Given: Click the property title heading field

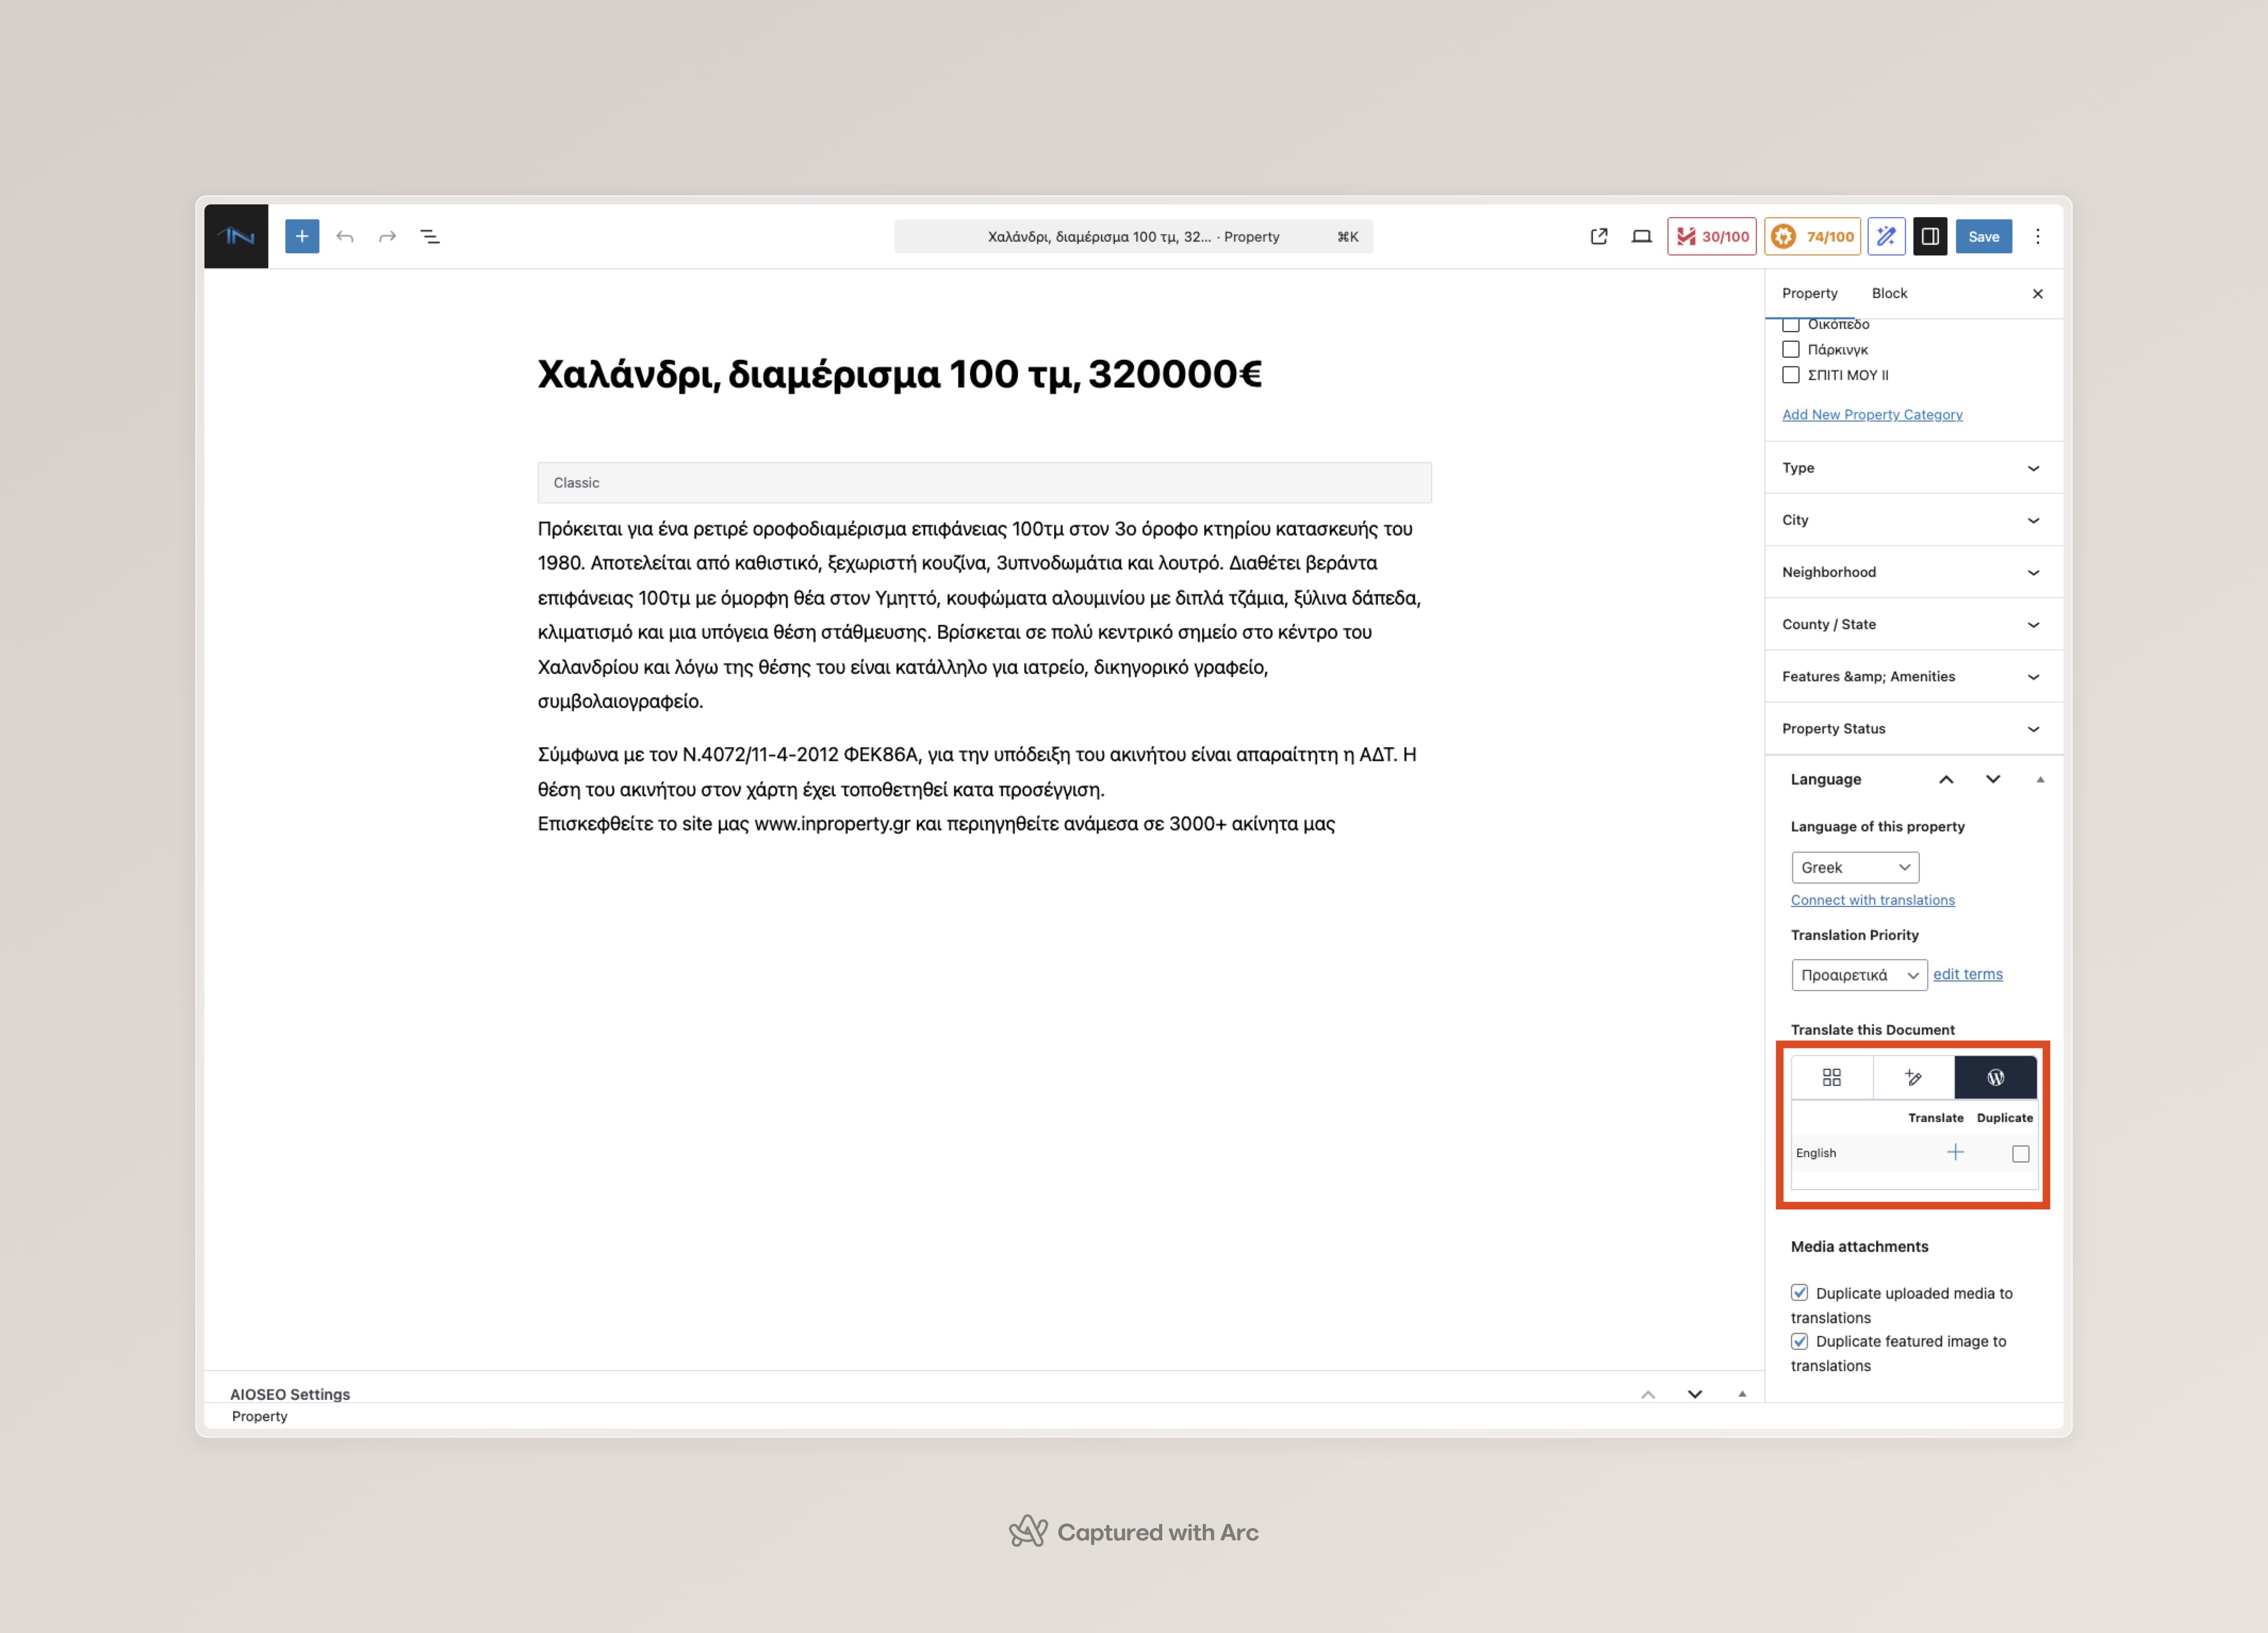Looking at the screenshot, I should point(899,375).
